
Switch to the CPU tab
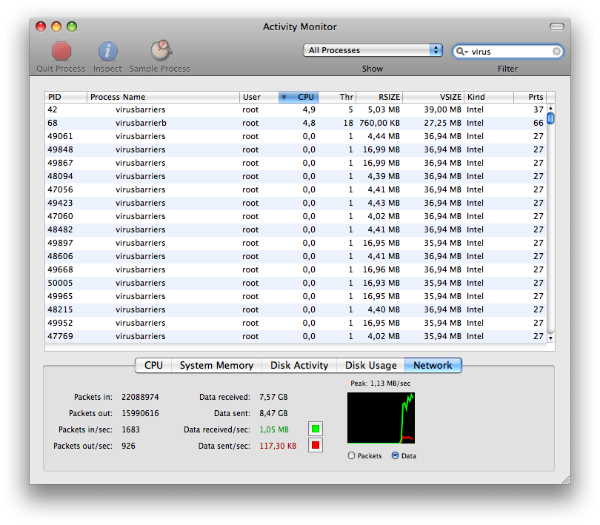(153, 365)
